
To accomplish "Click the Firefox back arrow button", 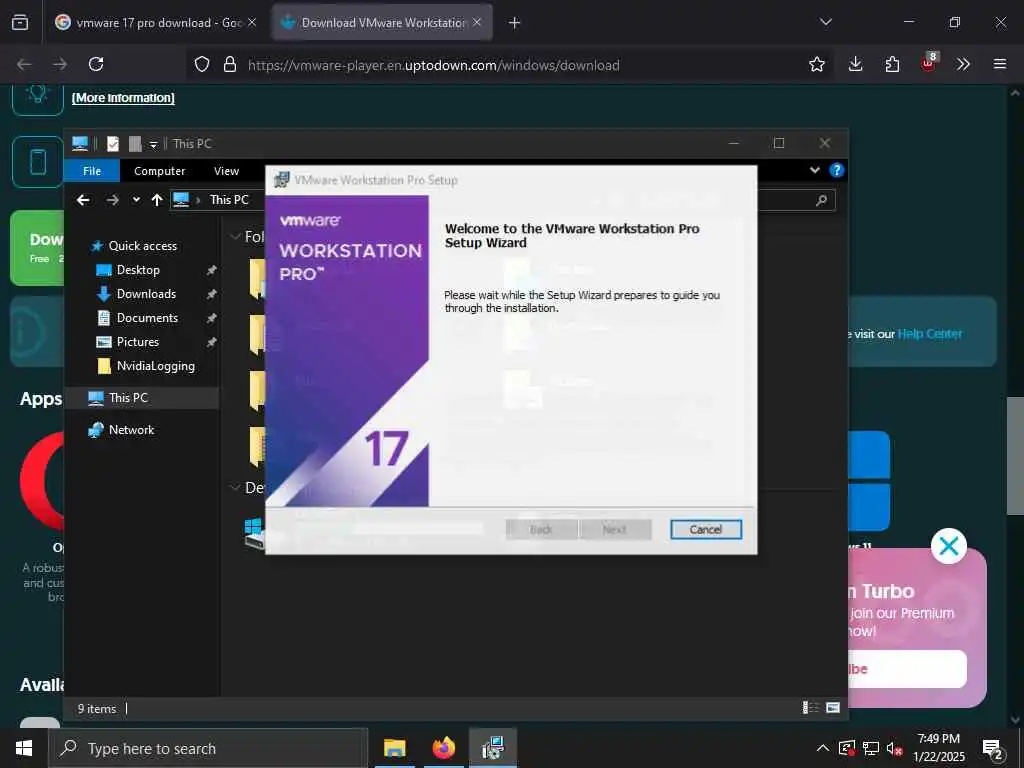I will [x=24, y=64].
